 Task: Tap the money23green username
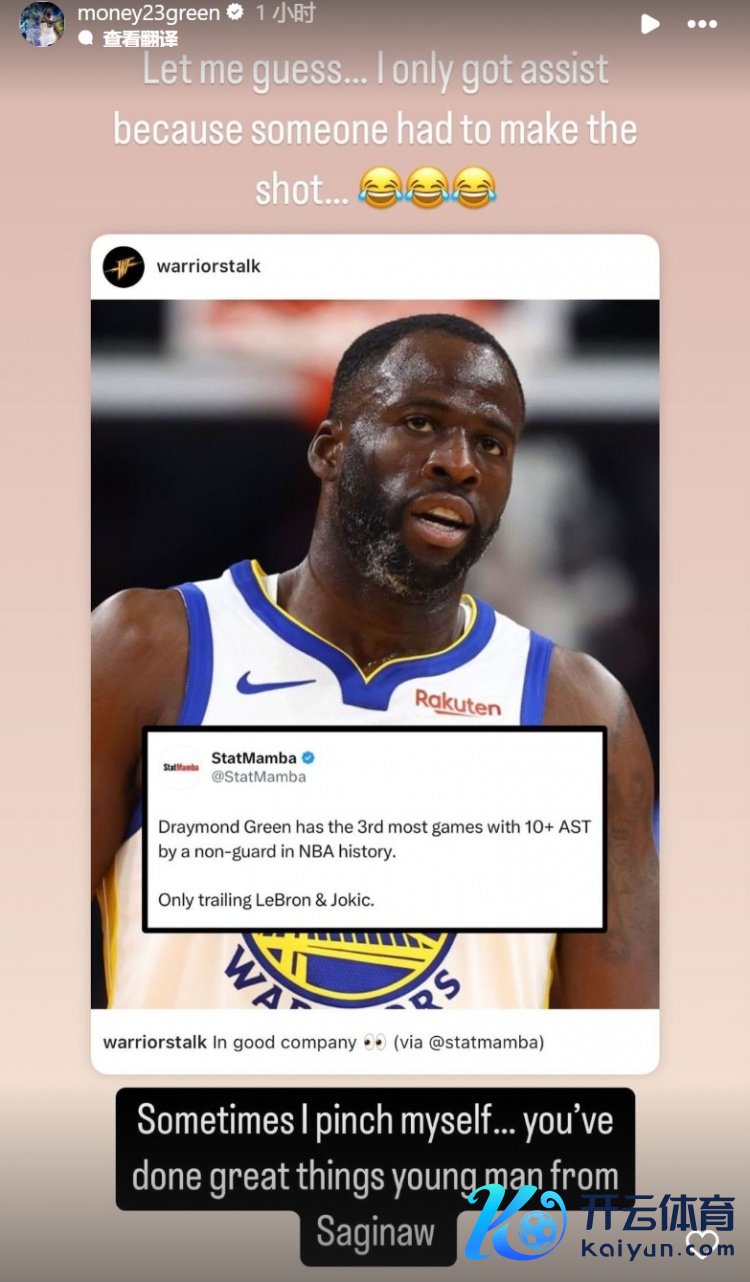(x=149, y=13)
